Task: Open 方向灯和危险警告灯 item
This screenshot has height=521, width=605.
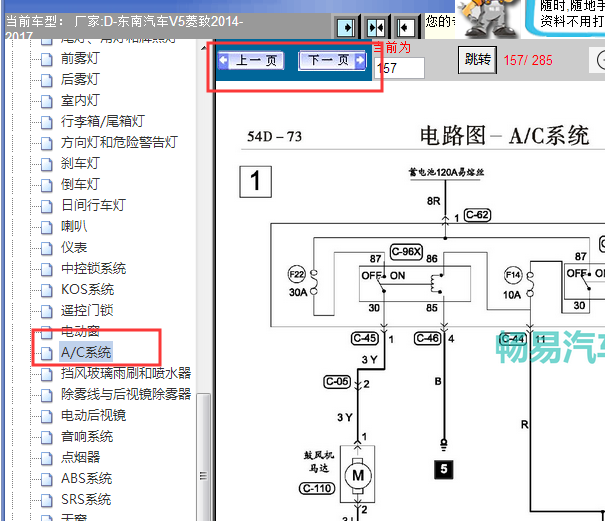Action: (119, 142)
